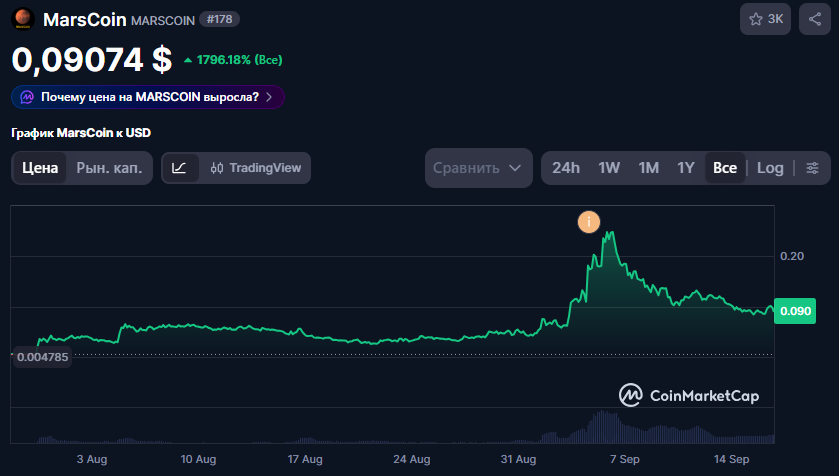
Task: Set chart range to 1Y
Action: tap(685, 168)
